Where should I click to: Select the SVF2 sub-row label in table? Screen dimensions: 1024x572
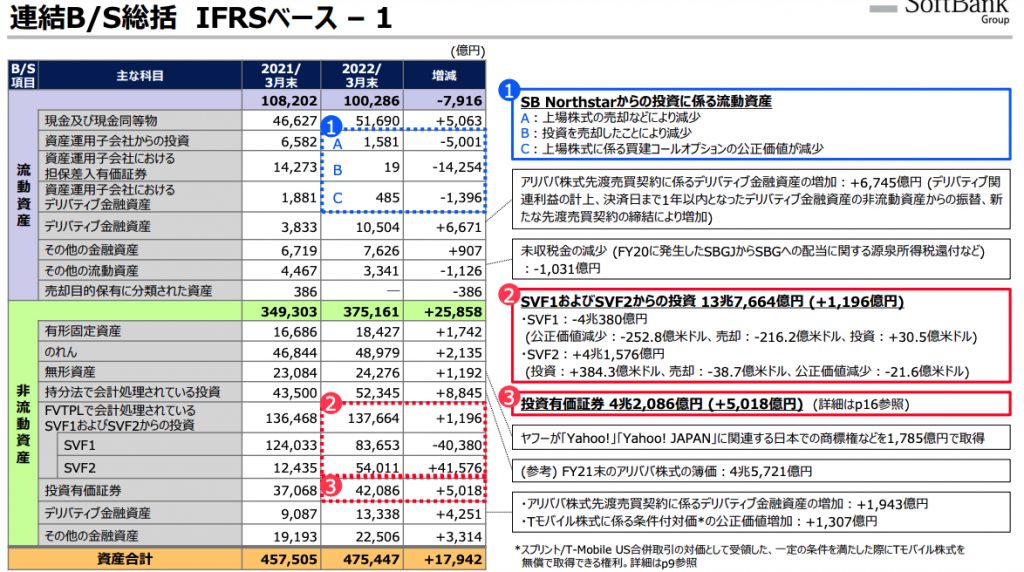(x=79, y=468)
